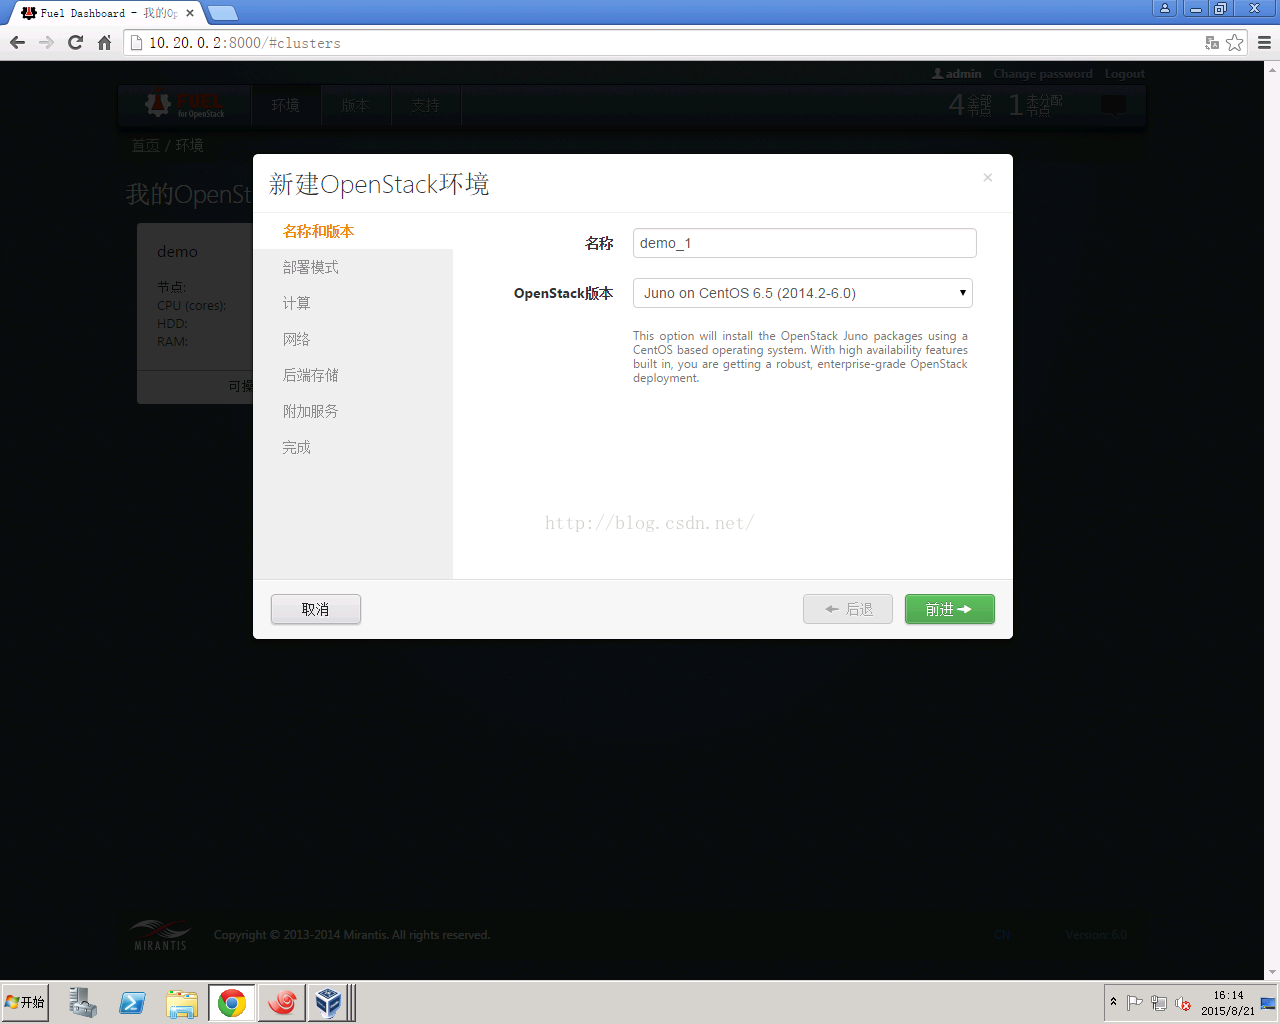The image size is (1280, 1024).
Task: Click the Action Center flag tray icon
Action: pos(1134,1003)
